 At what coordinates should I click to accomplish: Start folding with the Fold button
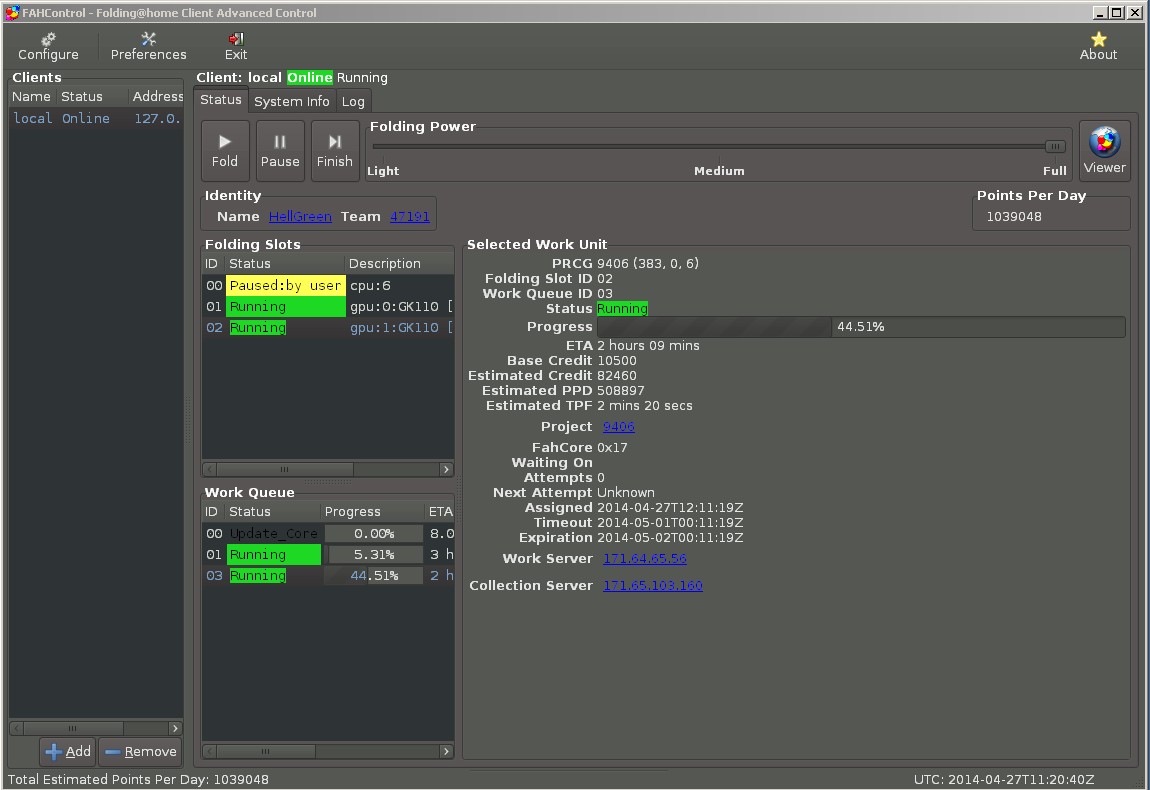[x=224, y=150]
